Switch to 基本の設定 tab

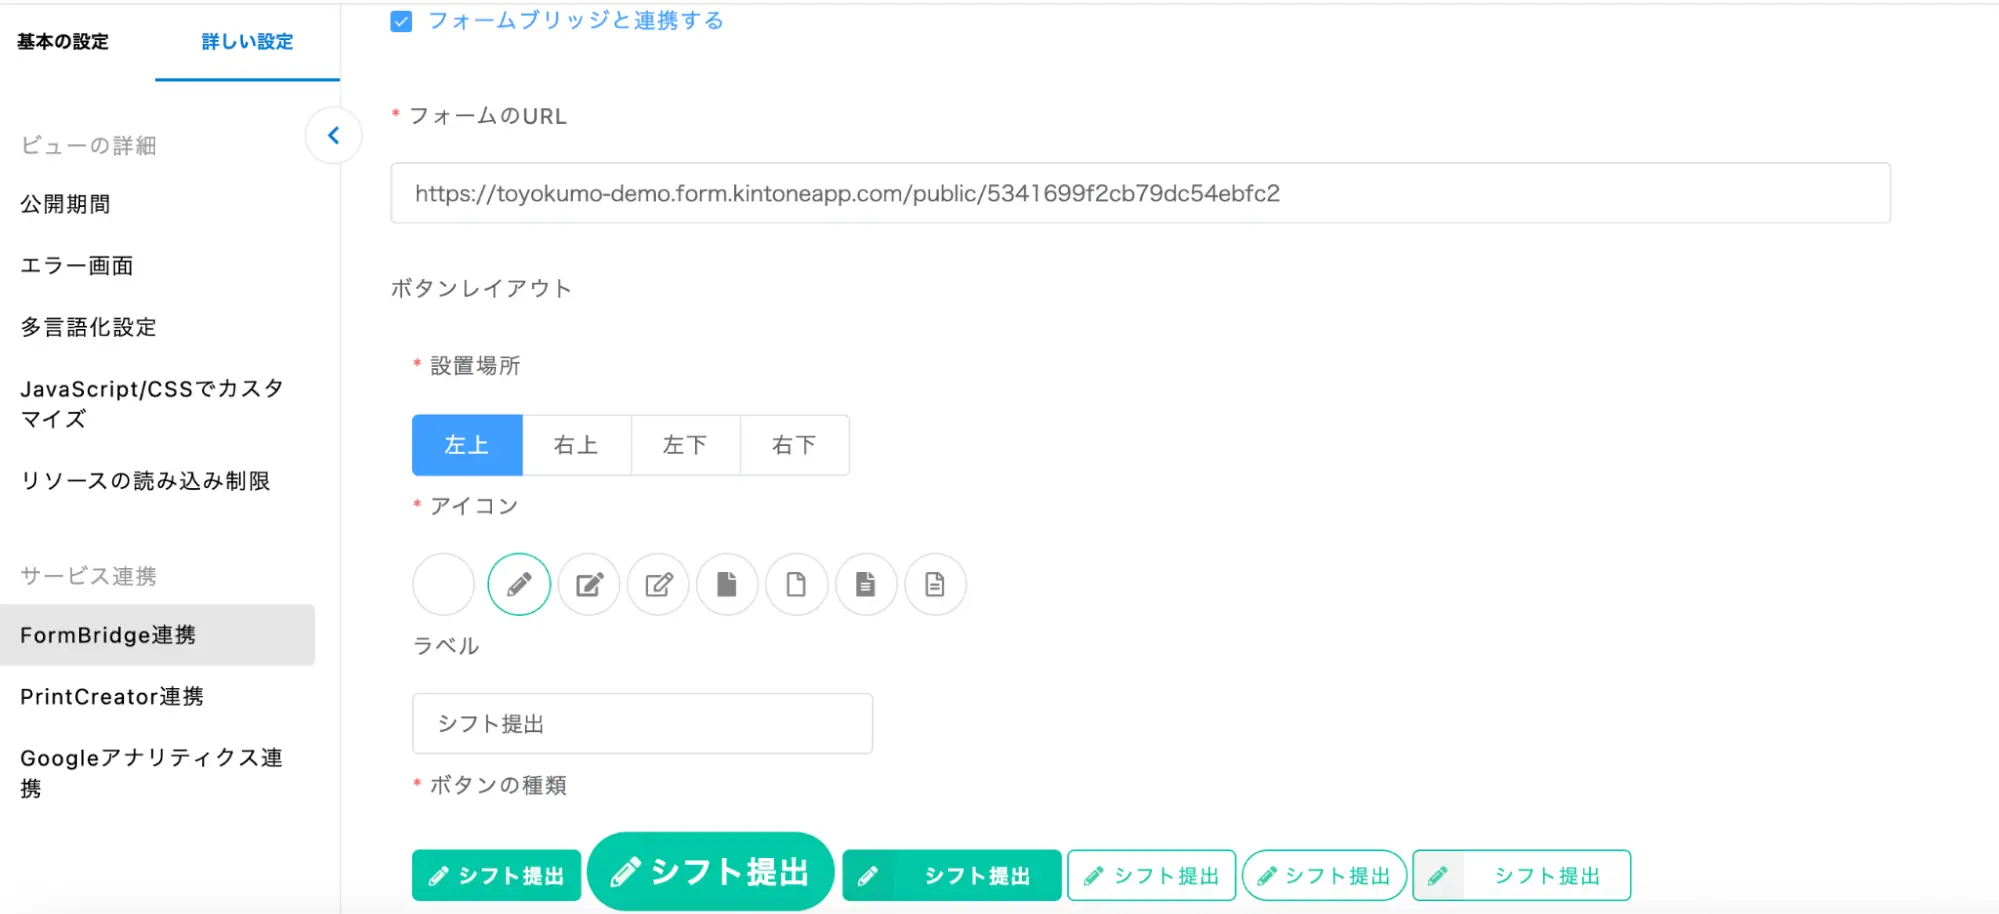63,42
